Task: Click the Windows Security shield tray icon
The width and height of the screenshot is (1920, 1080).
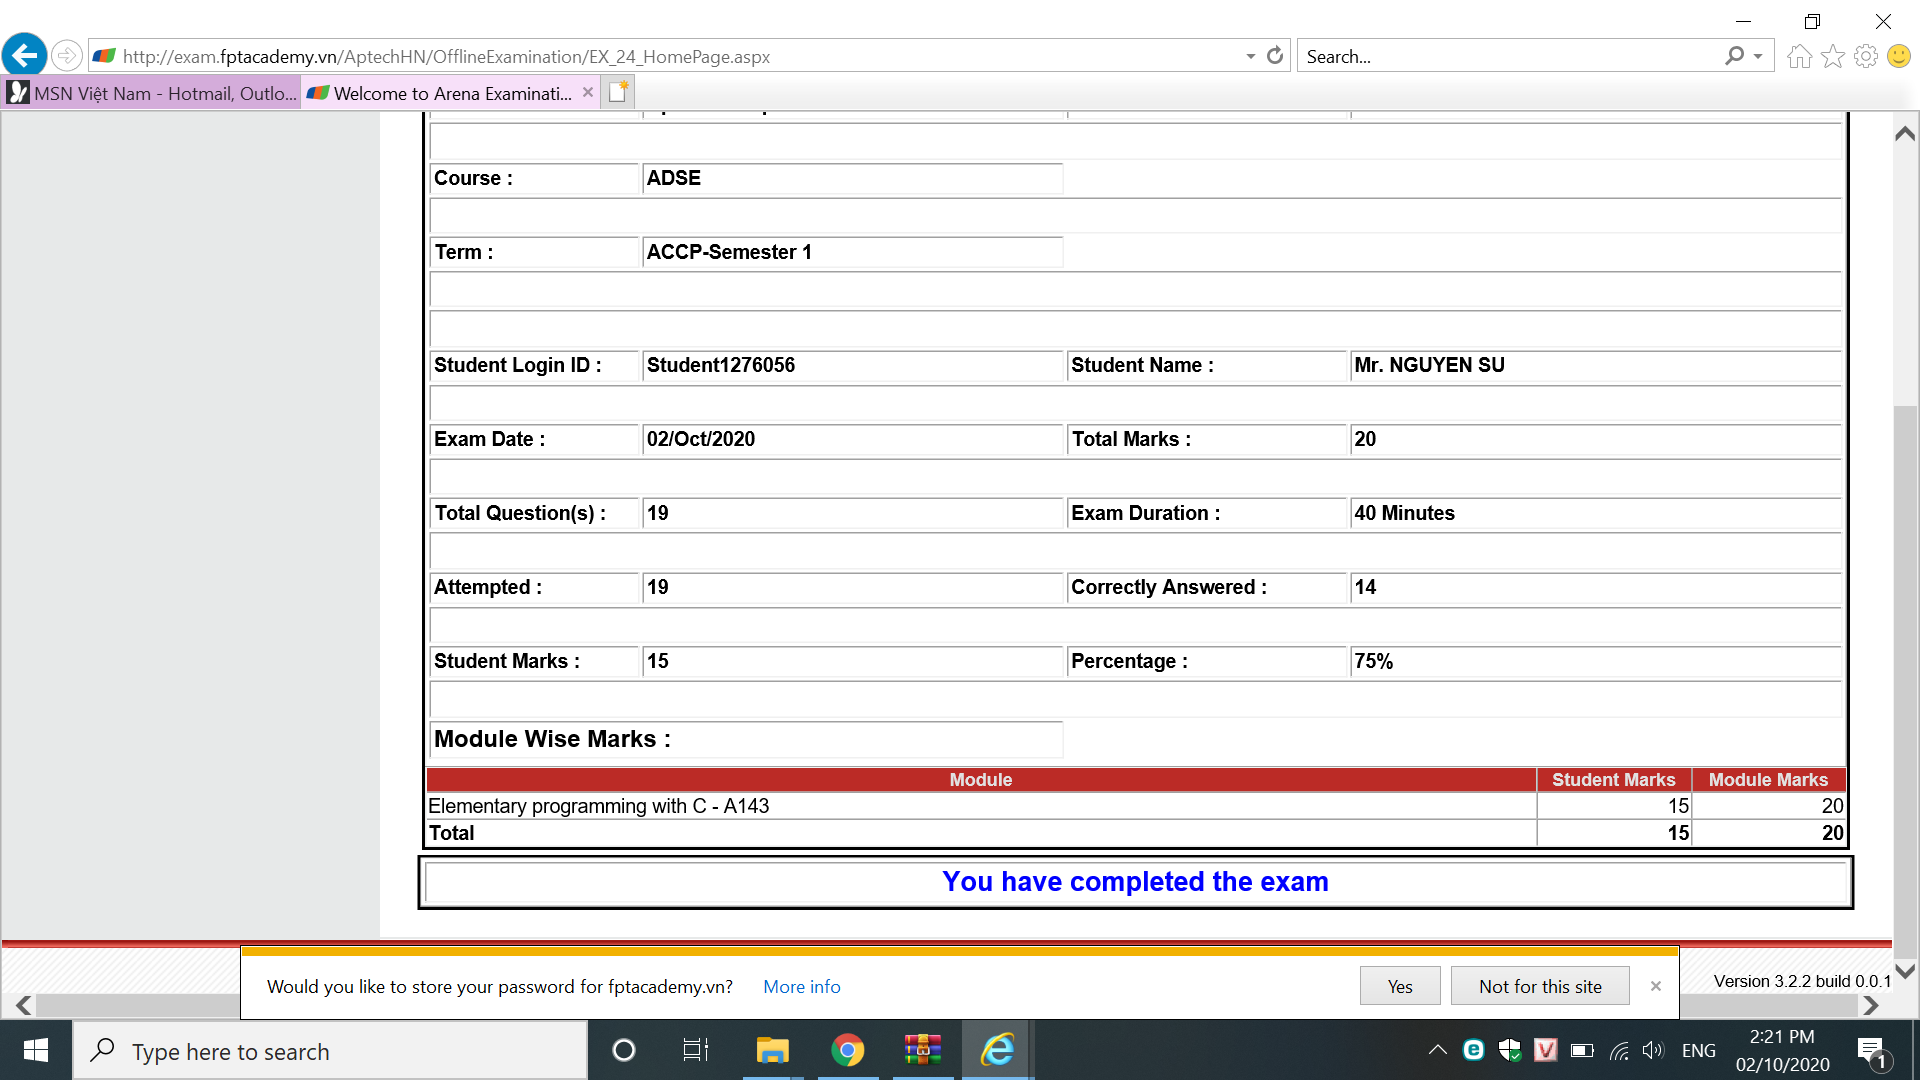Action: 1510,1050
